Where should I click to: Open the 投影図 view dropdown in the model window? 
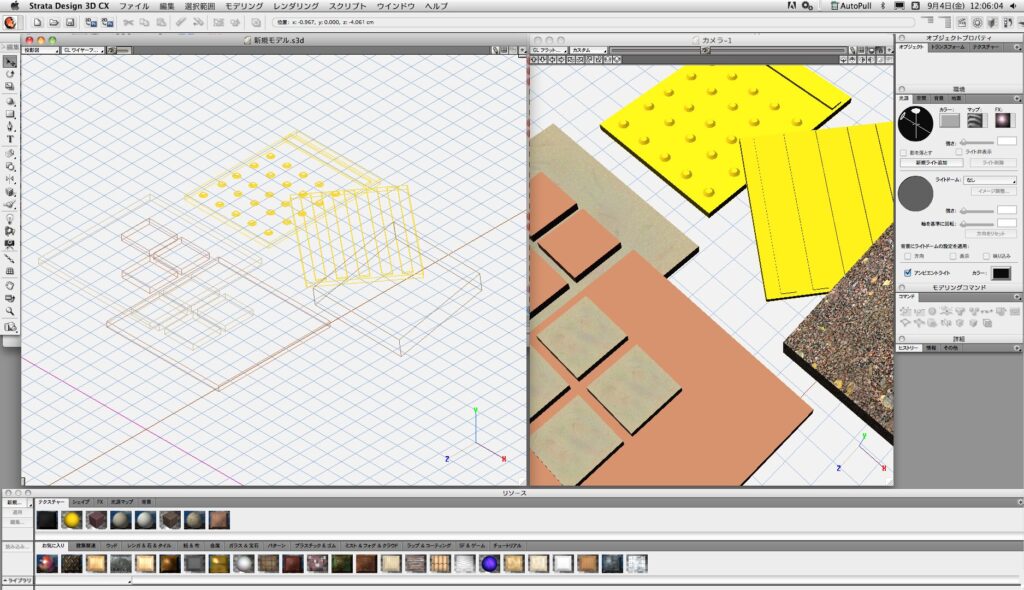click(40, 49)
